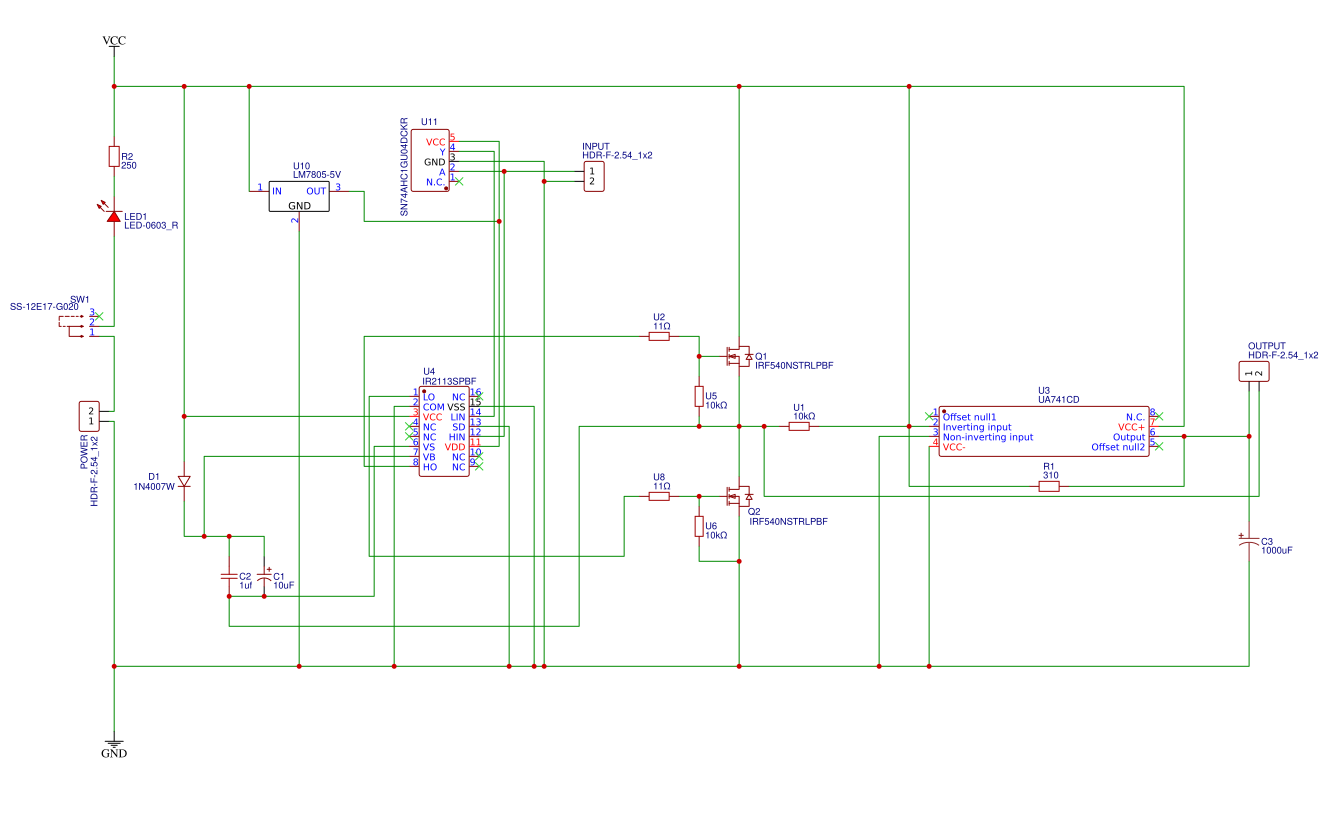The image size is (1329, 827).
Task: Select the U5 10kΩ resistor symbol
Action: coord(699,397)
